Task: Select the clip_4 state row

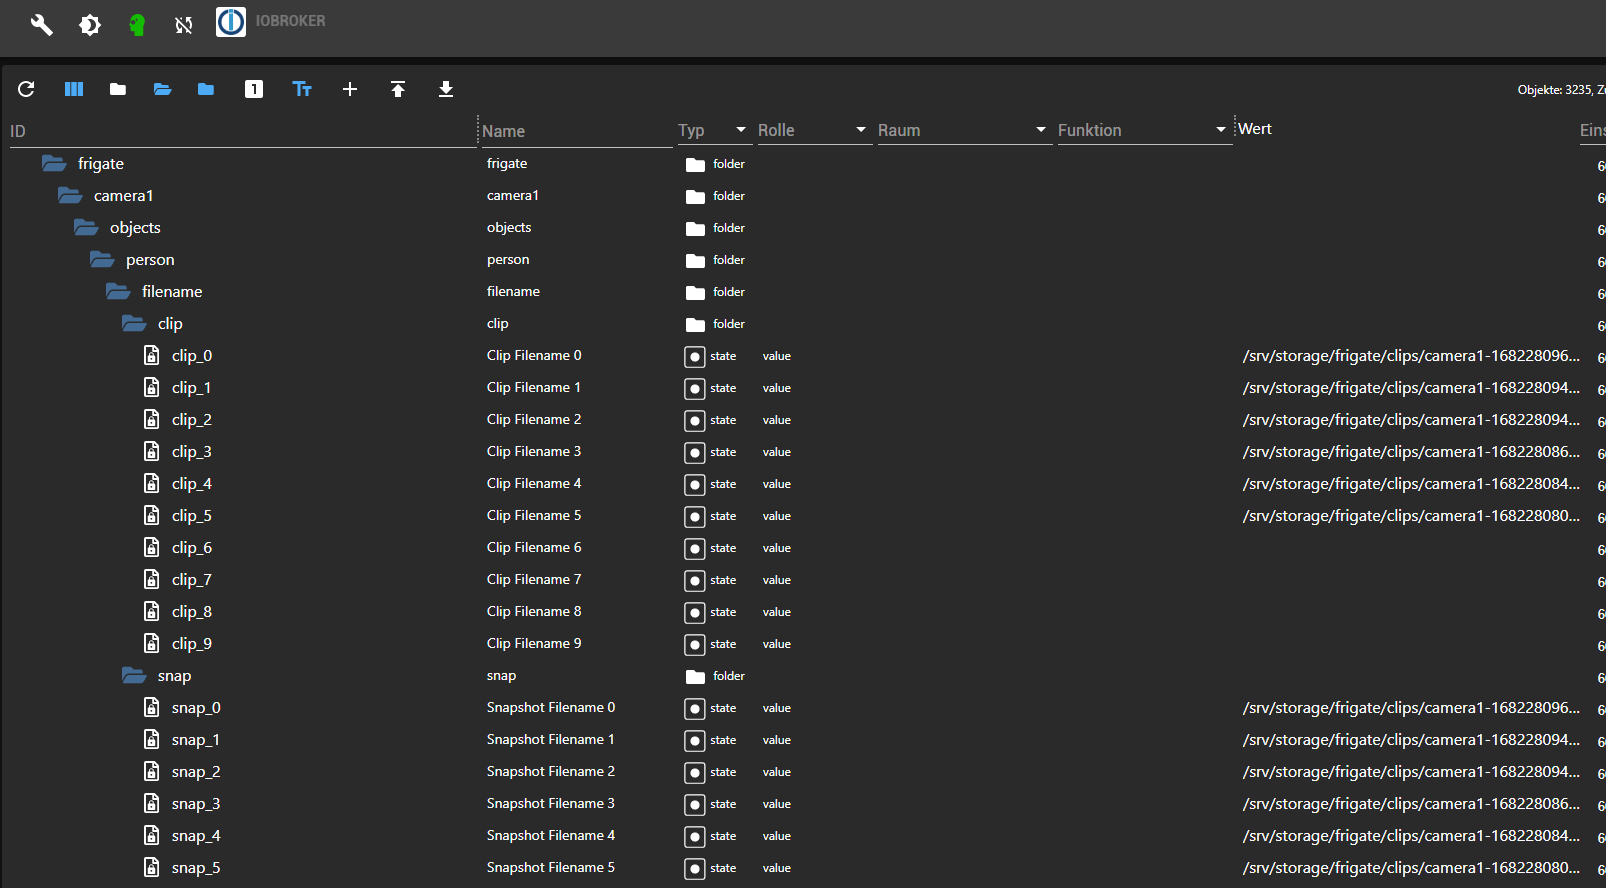Action: 803,483
